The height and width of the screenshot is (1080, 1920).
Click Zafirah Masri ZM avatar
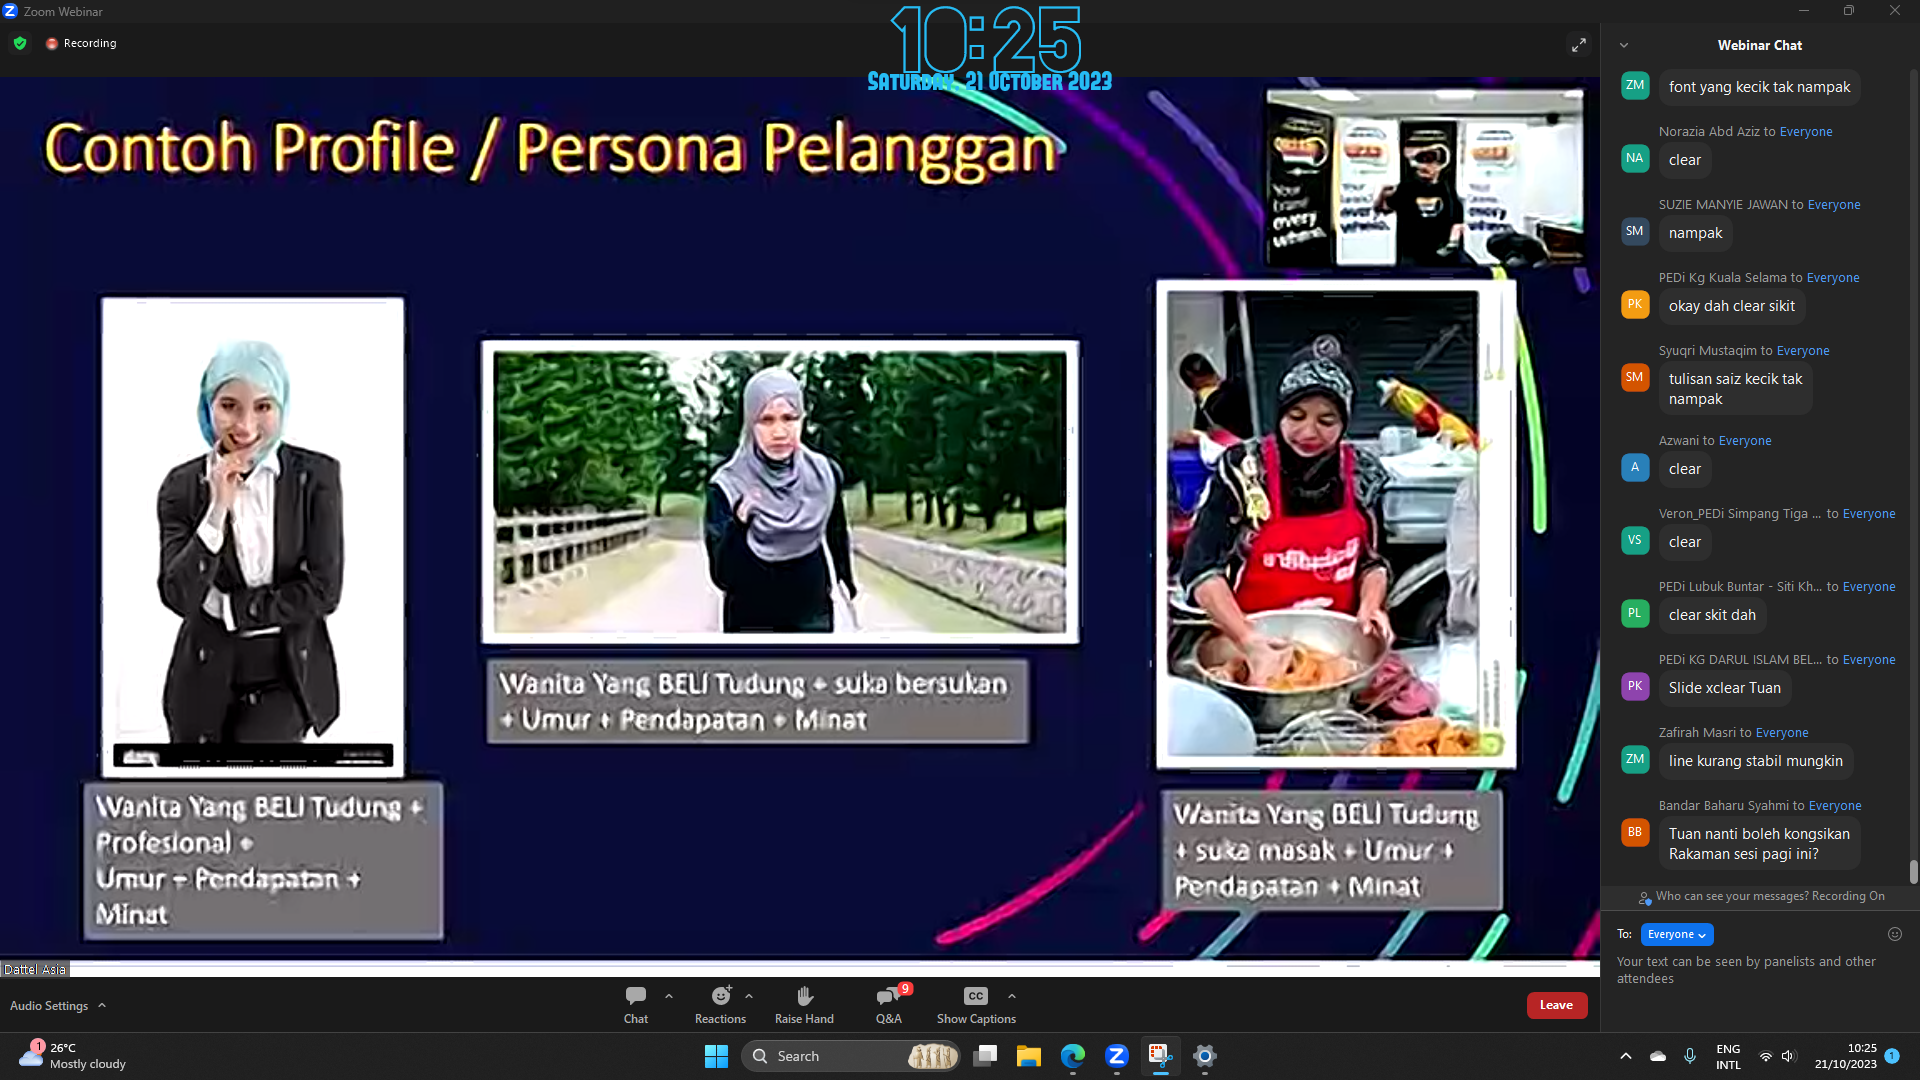click(x=1635, y=759)
